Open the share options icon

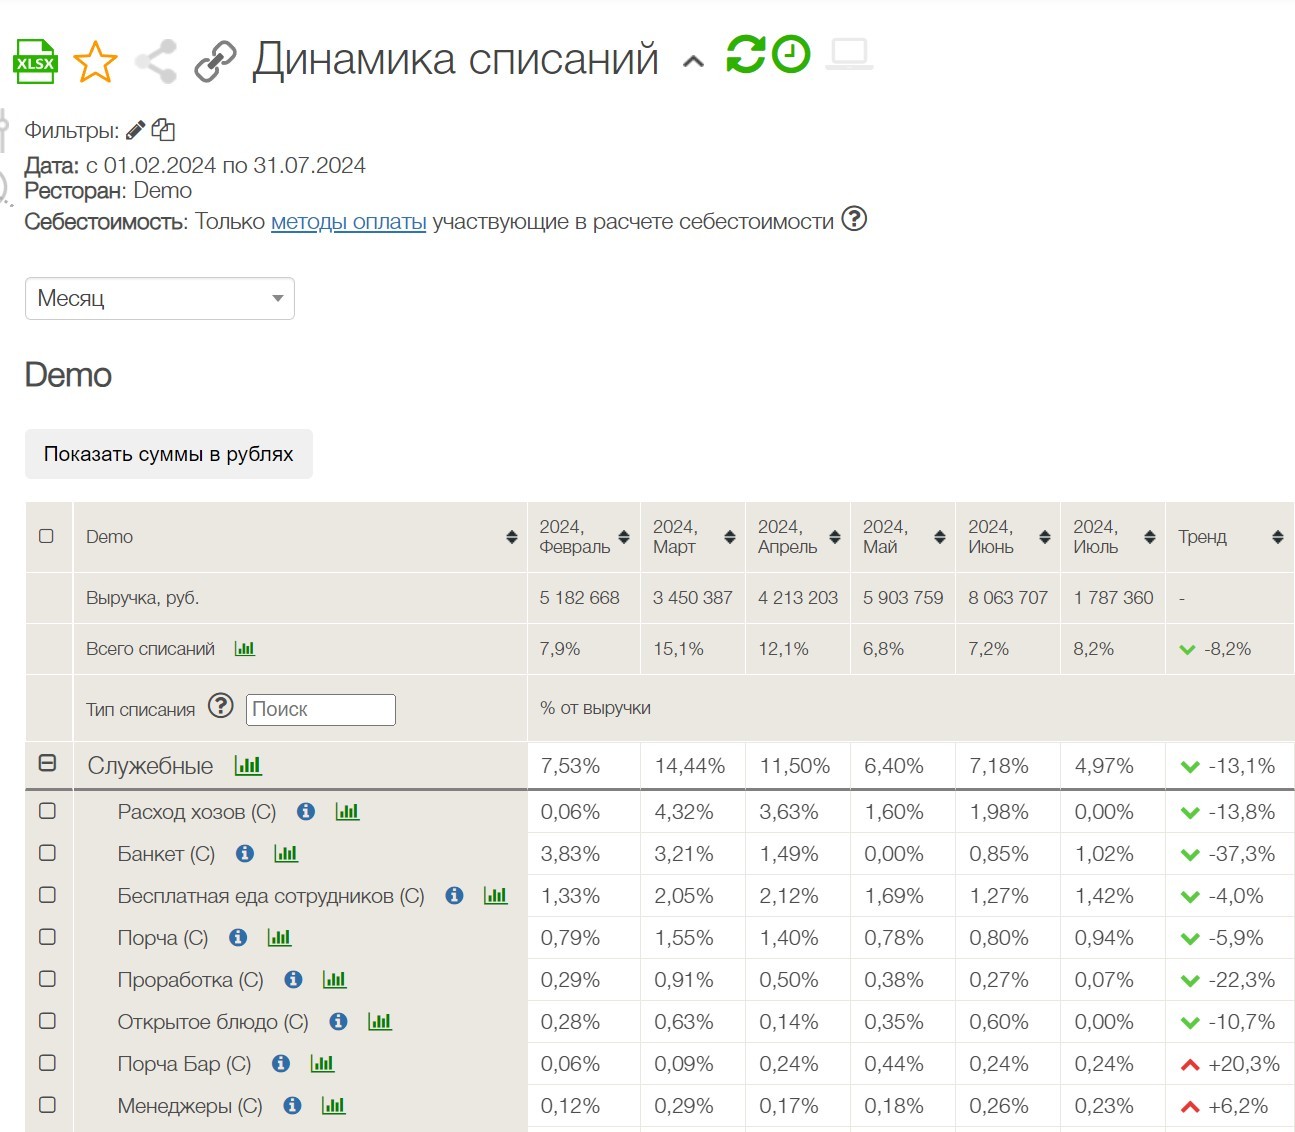(x=155, y=61)
